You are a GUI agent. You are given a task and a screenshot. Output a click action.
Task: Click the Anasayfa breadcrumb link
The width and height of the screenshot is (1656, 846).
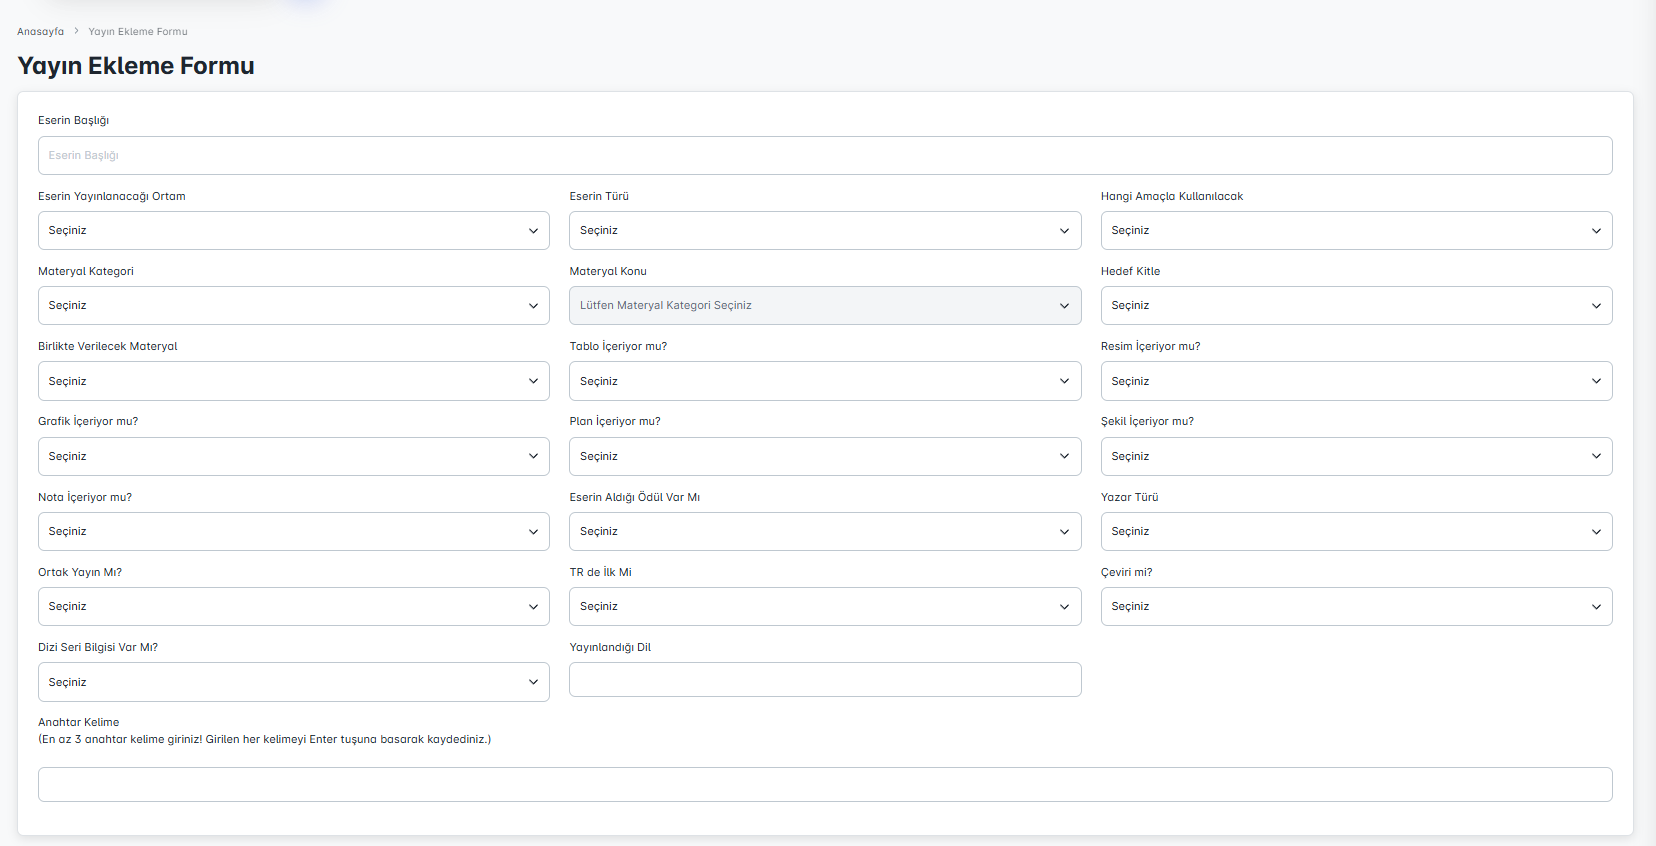click(40, 32)
